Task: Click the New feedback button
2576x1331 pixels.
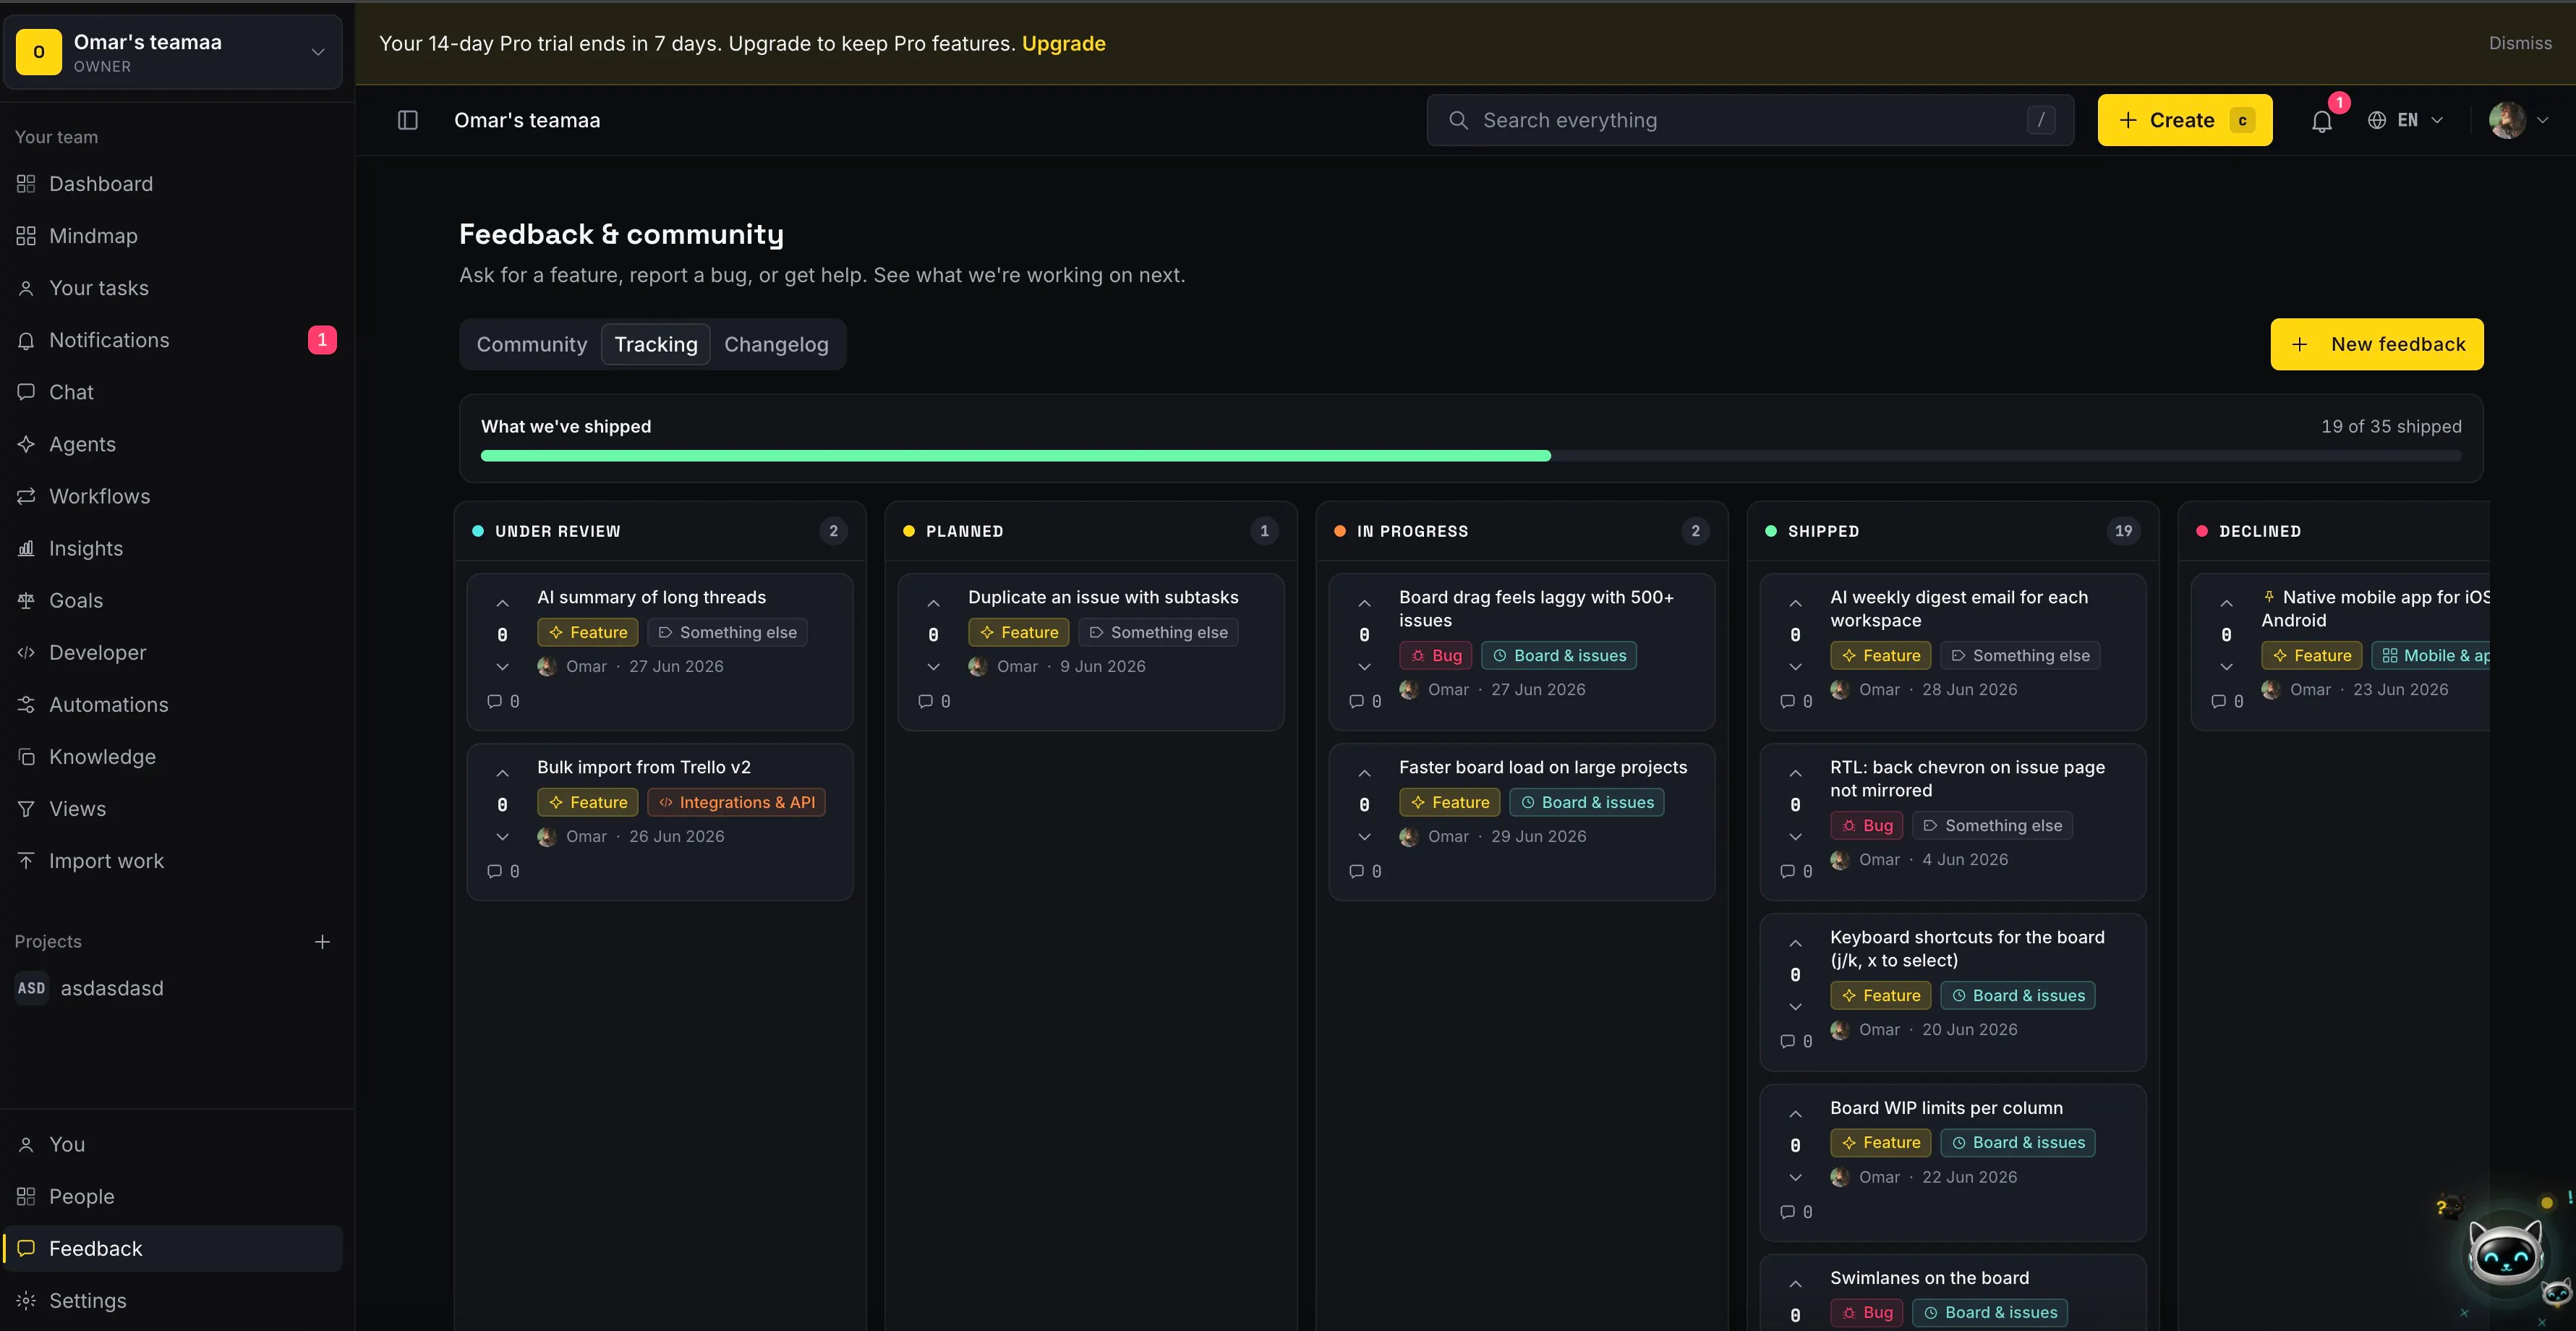Action: 2376,344
